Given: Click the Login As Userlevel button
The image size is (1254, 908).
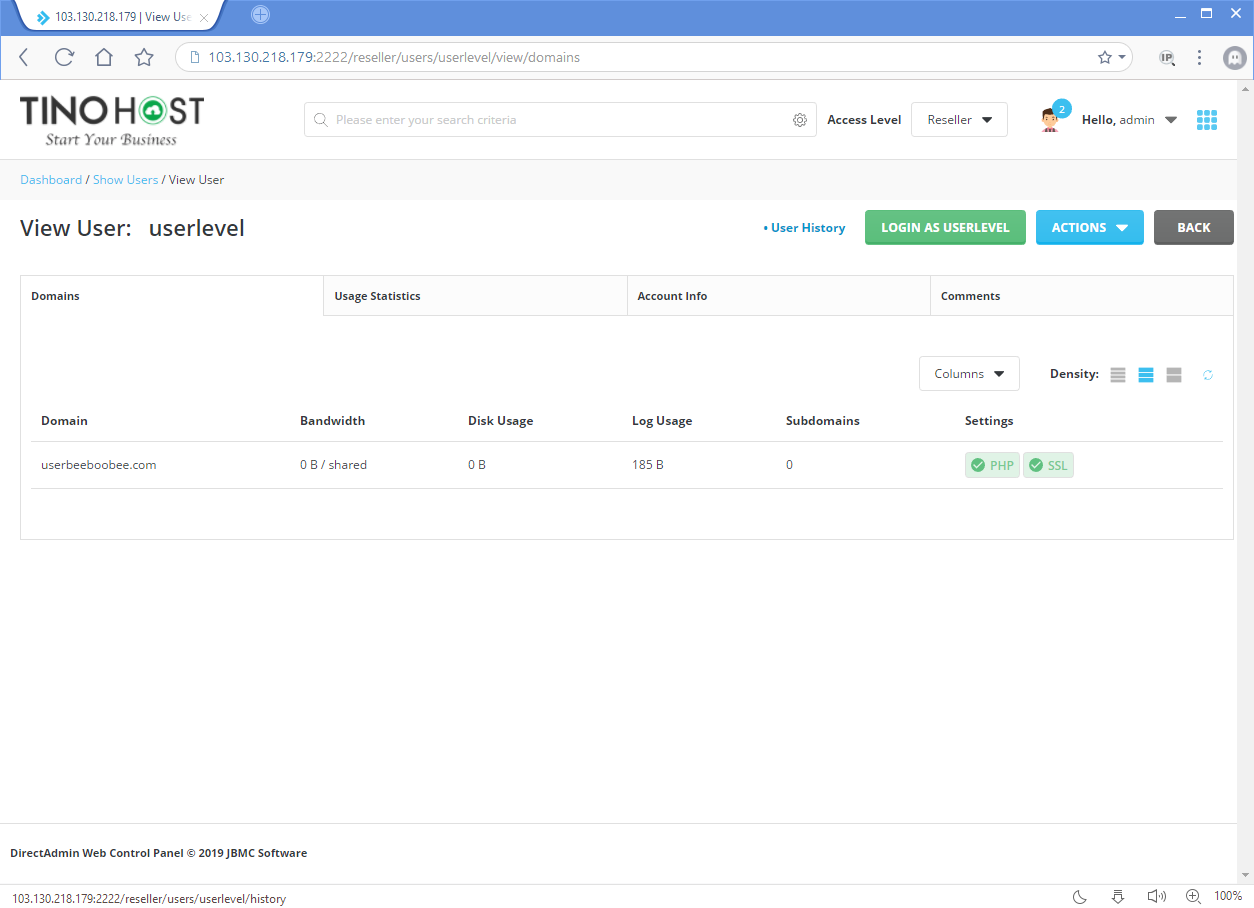Looking at the screenshot, I should pyautogui.click(x=944, y=227).
